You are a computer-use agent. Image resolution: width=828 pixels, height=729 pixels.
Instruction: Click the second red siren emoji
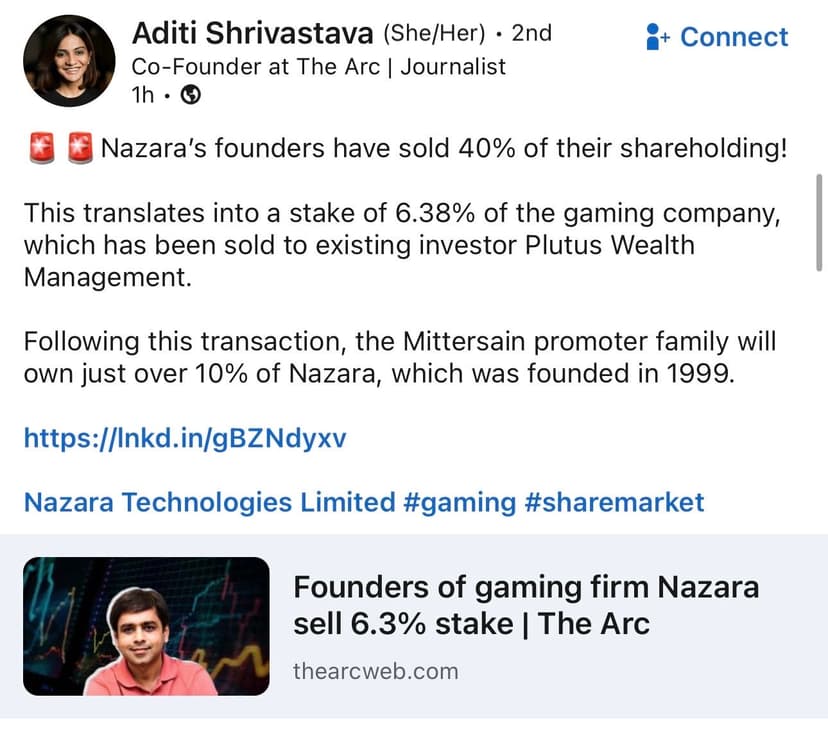point(79,151)
